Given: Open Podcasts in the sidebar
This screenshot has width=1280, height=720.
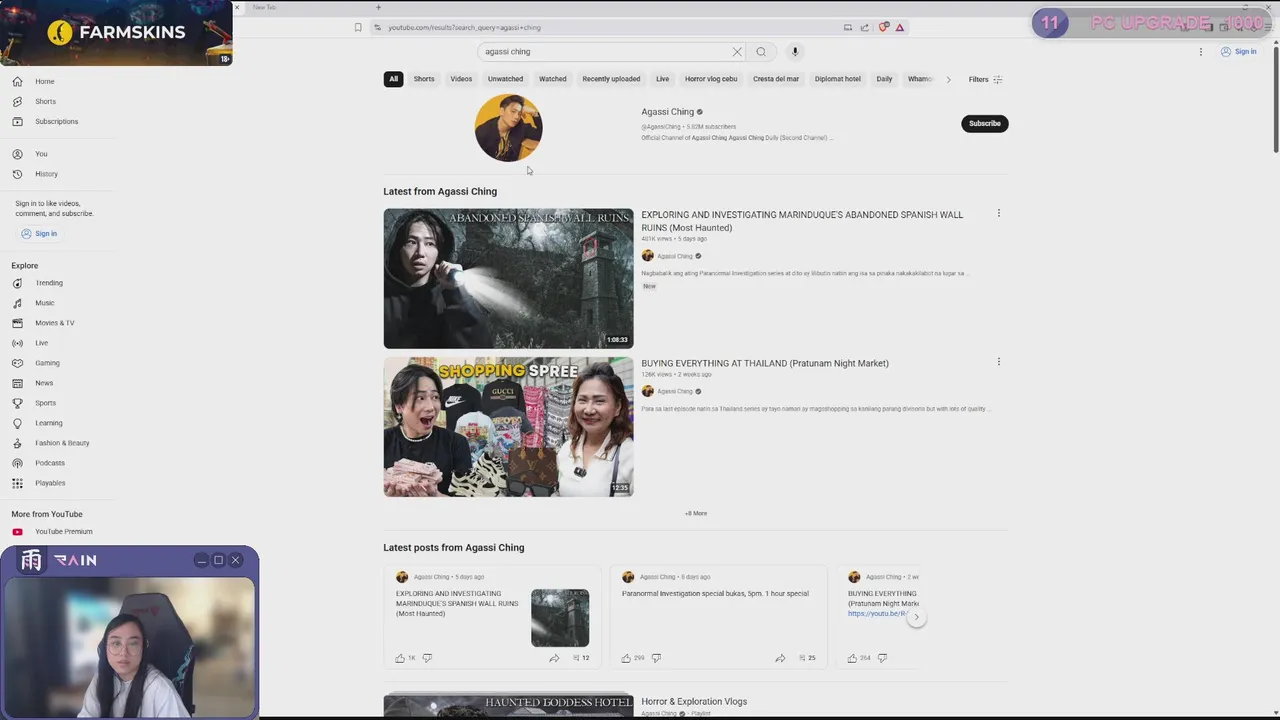Looking at the screenshot, I should pos(50,463).
